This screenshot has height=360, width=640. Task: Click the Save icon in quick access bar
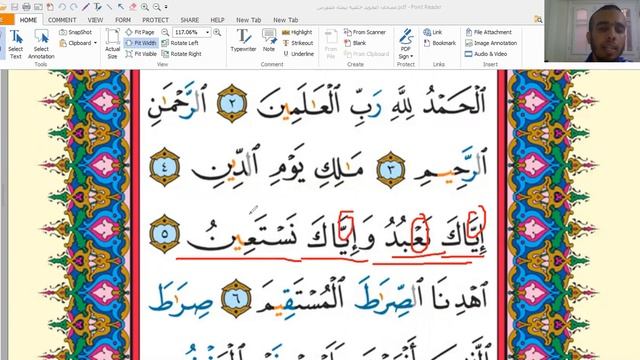(x=15, y=7)
